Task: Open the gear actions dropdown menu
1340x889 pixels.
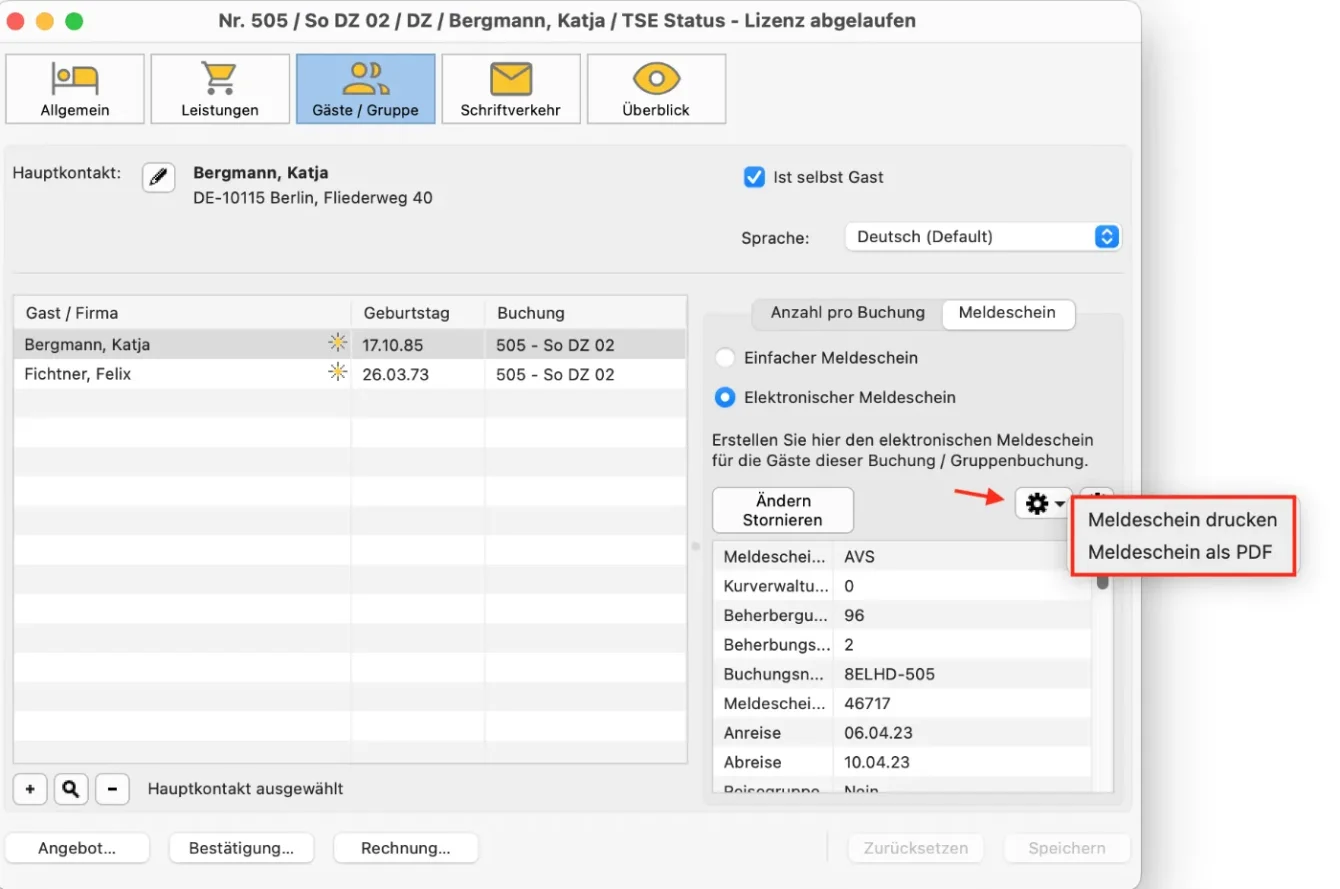Action: tap(1044, 503)
